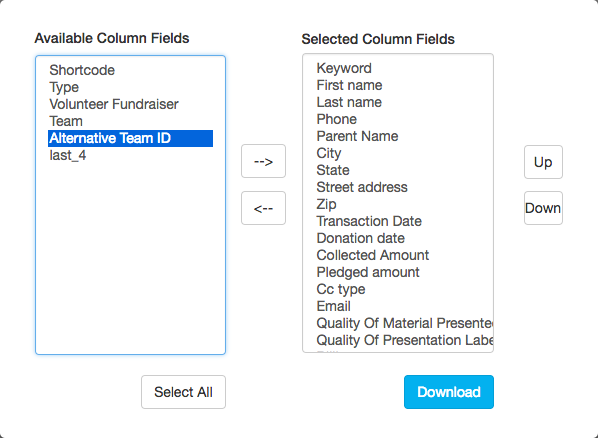598x438 pixels.
Task: Click the left arrow (<--) move button
Action: point(263,208)
